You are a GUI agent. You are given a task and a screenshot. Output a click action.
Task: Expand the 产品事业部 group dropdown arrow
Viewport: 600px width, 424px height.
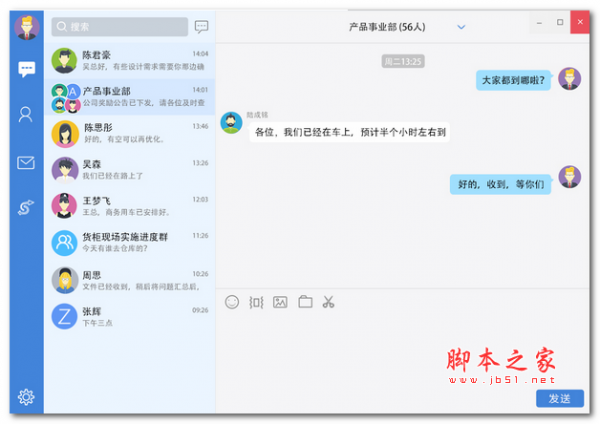click(461, 27)
